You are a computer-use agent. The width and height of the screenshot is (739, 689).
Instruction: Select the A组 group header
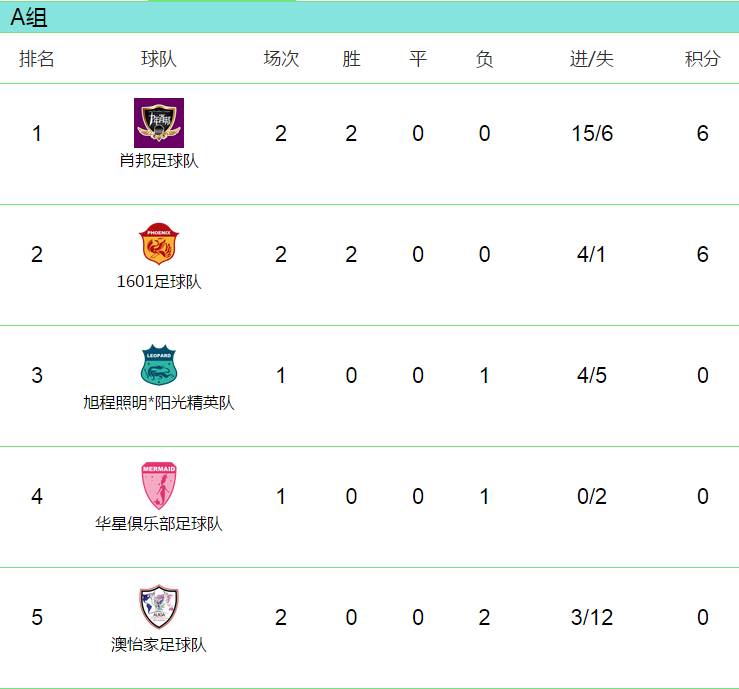point(29,17)
